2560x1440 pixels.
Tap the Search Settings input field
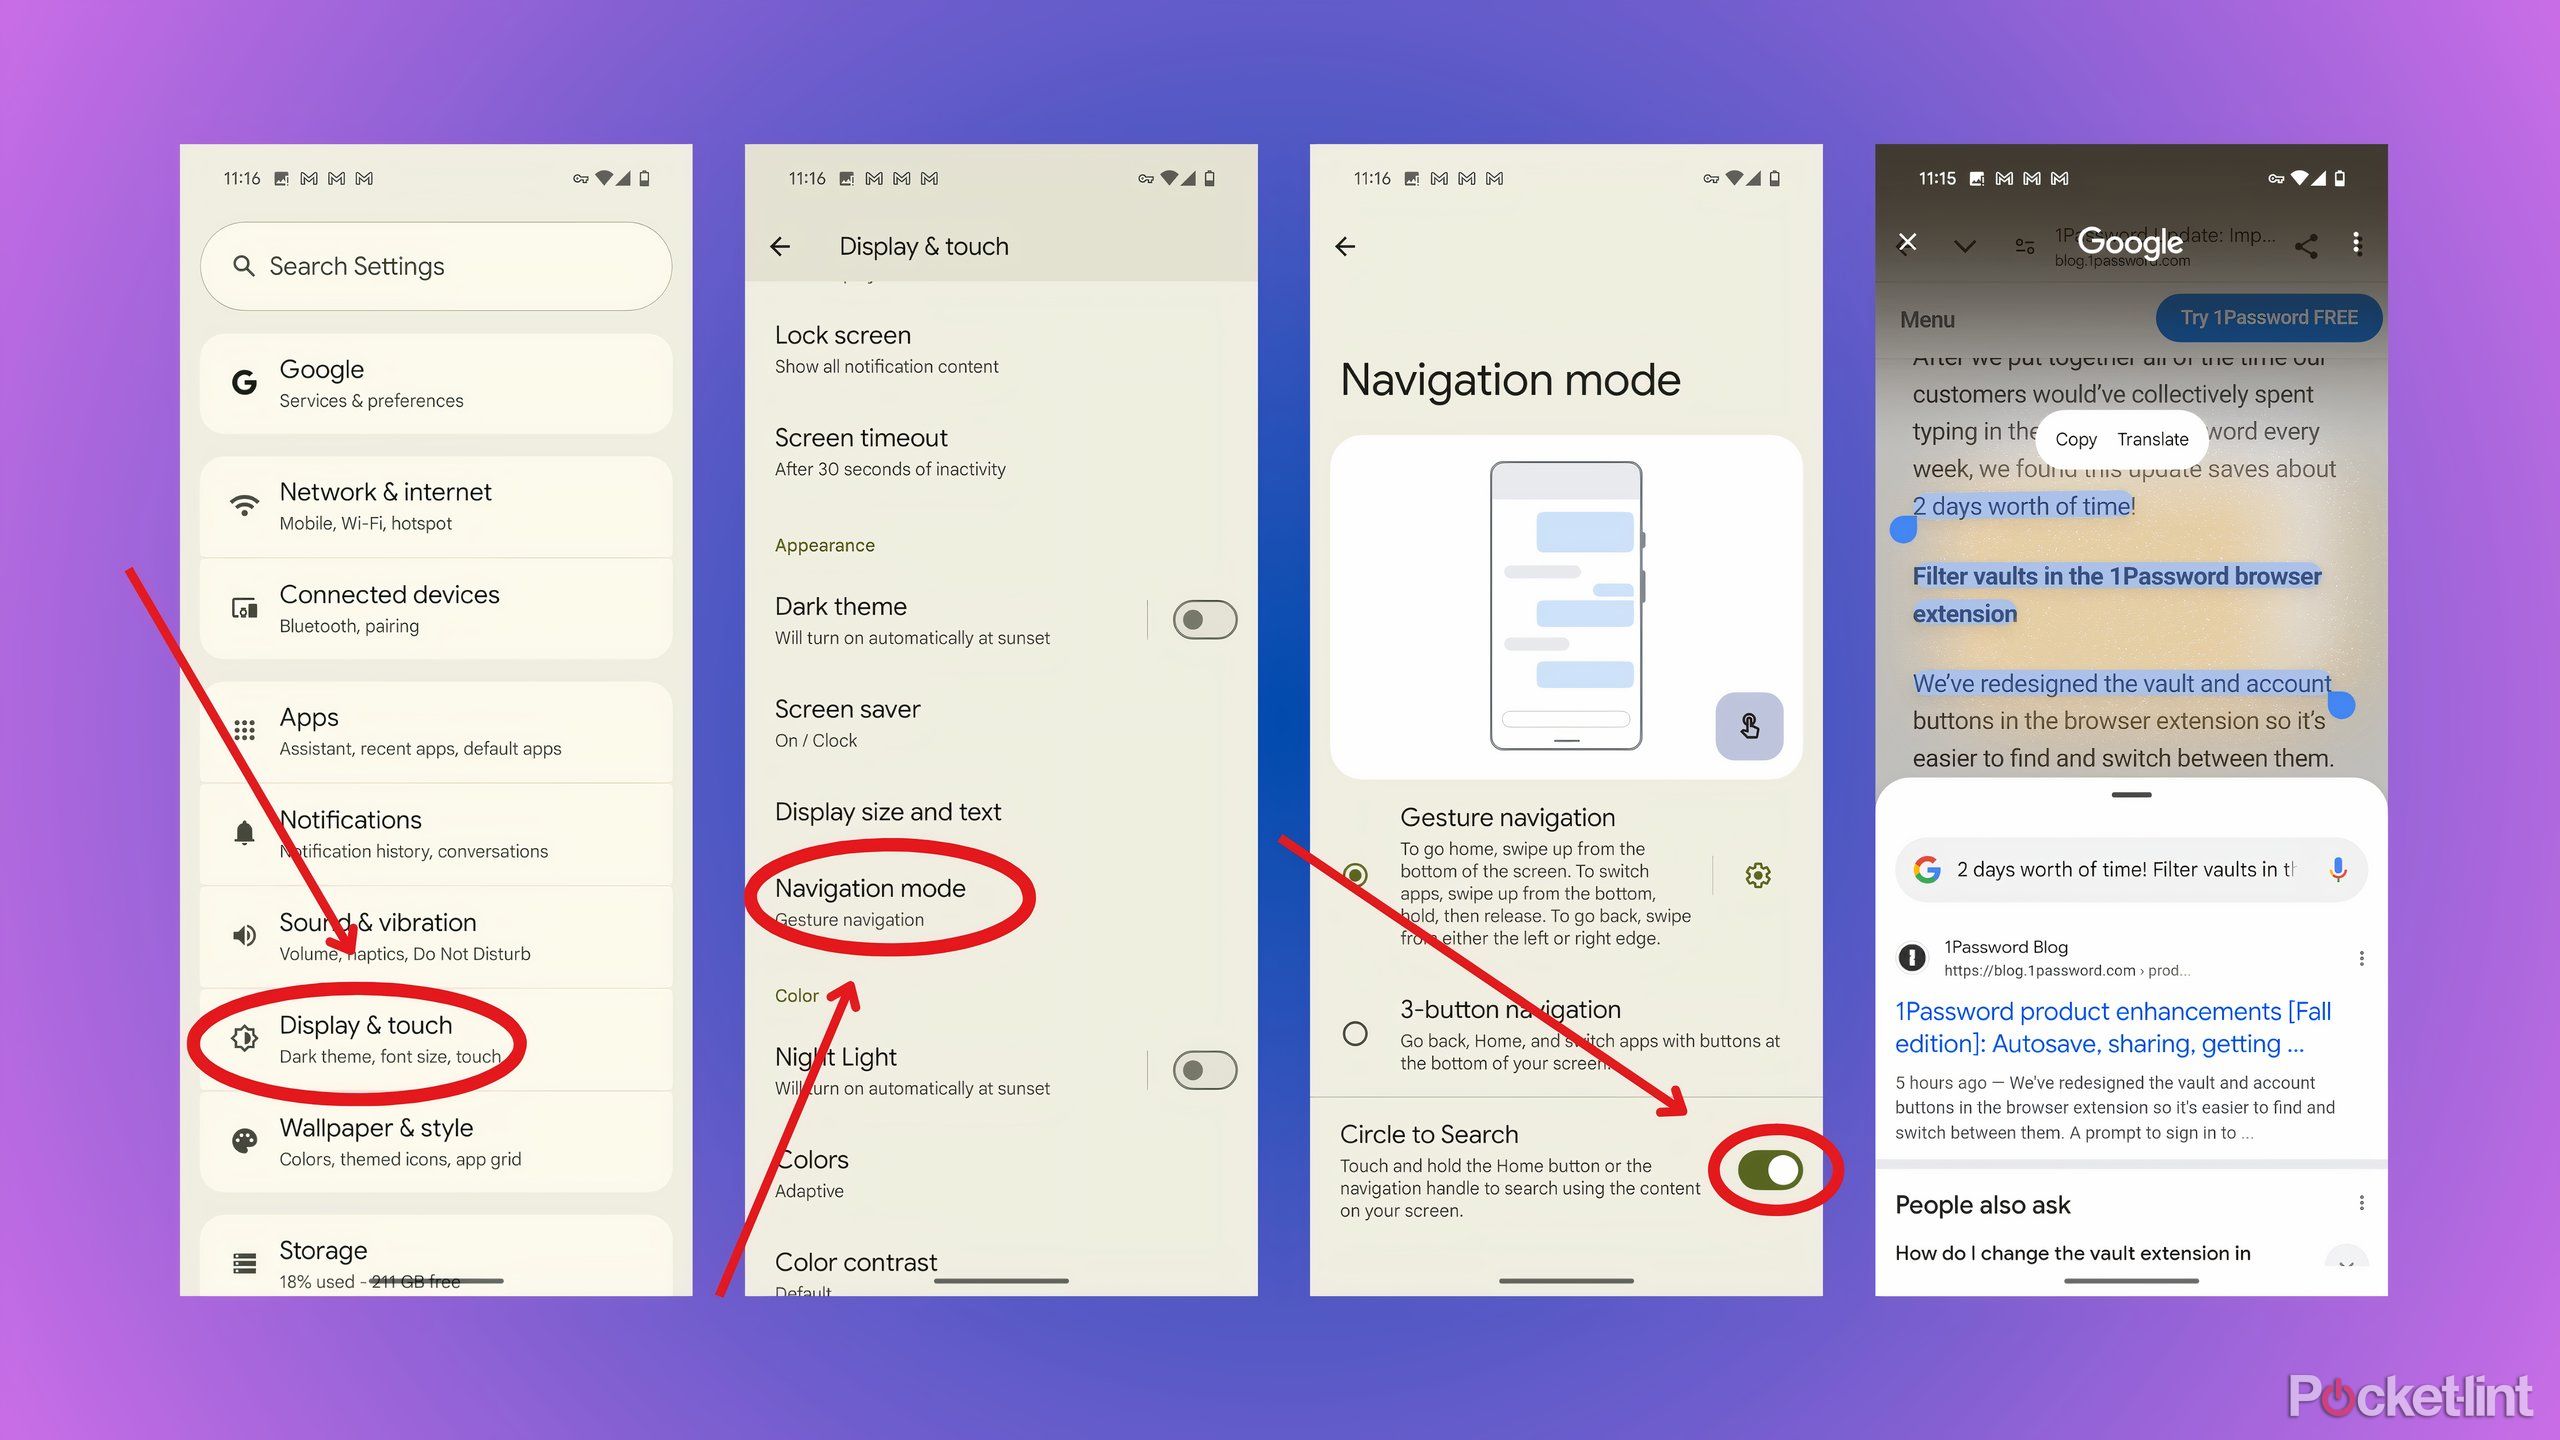[x=440, y=265]
